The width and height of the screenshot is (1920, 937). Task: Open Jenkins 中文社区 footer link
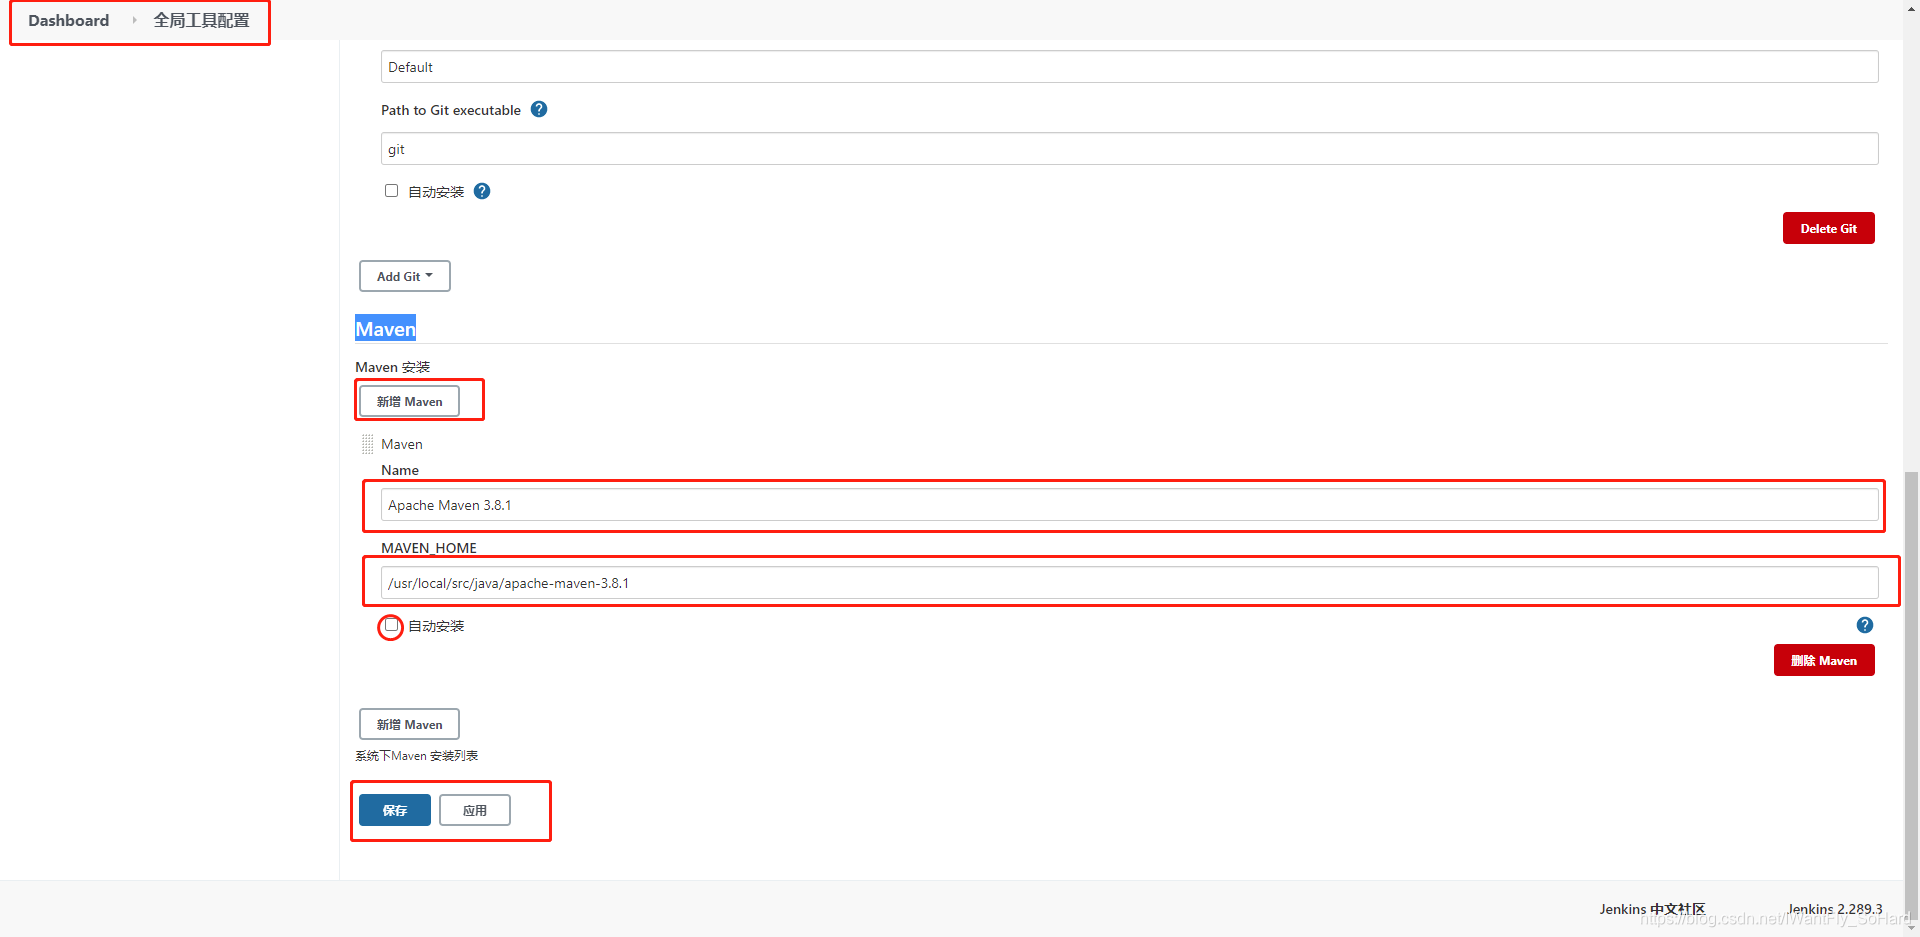pyautogui.click(x=1652, y=909)
